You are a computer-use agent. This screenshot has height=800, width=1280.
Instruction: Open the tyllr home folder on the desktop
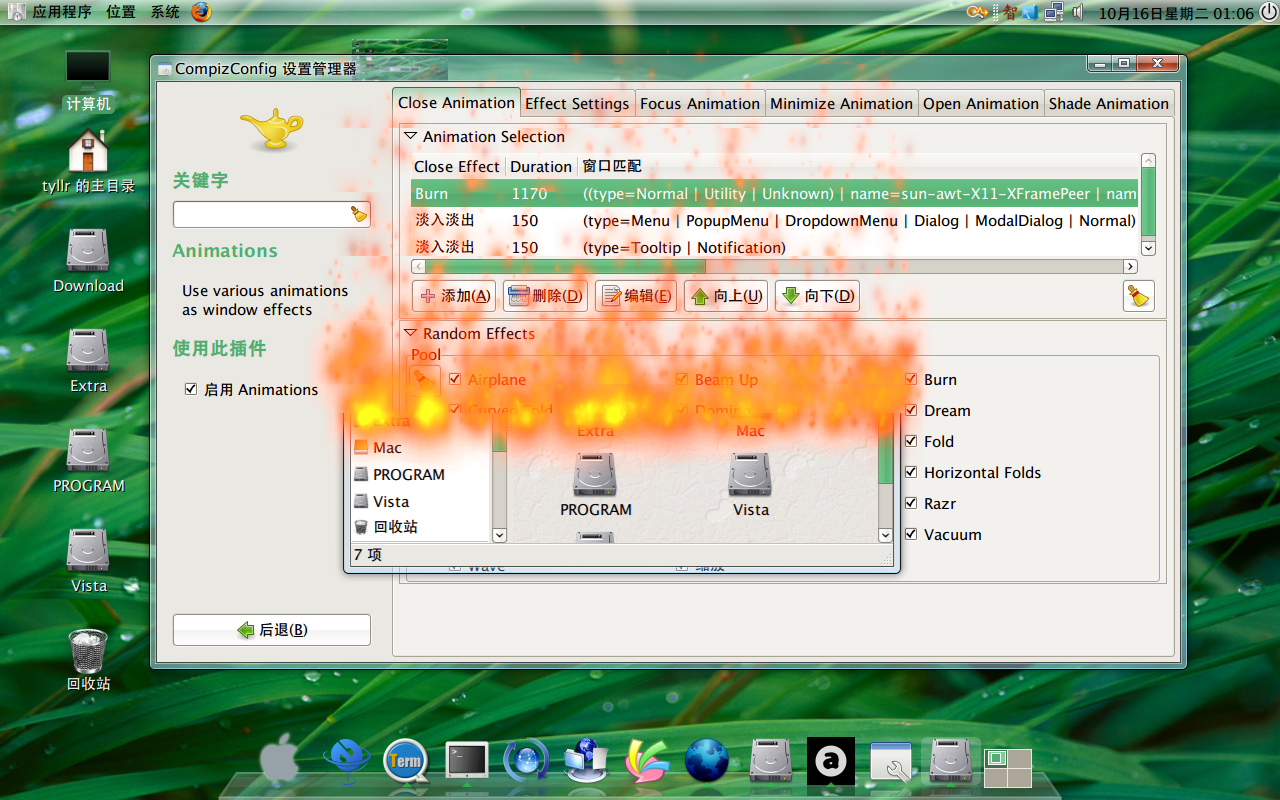tap(88, 160)
